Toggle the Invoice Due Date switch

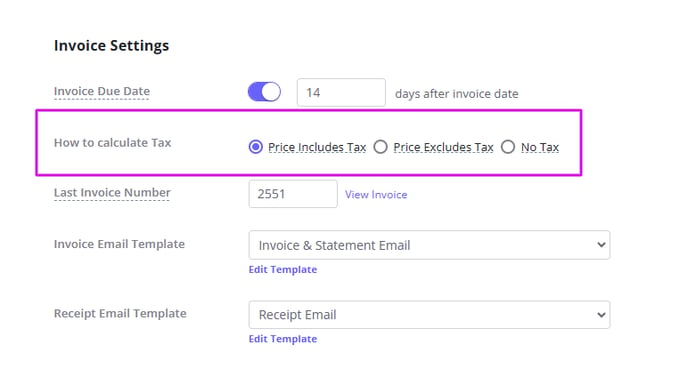coord(264,92)
